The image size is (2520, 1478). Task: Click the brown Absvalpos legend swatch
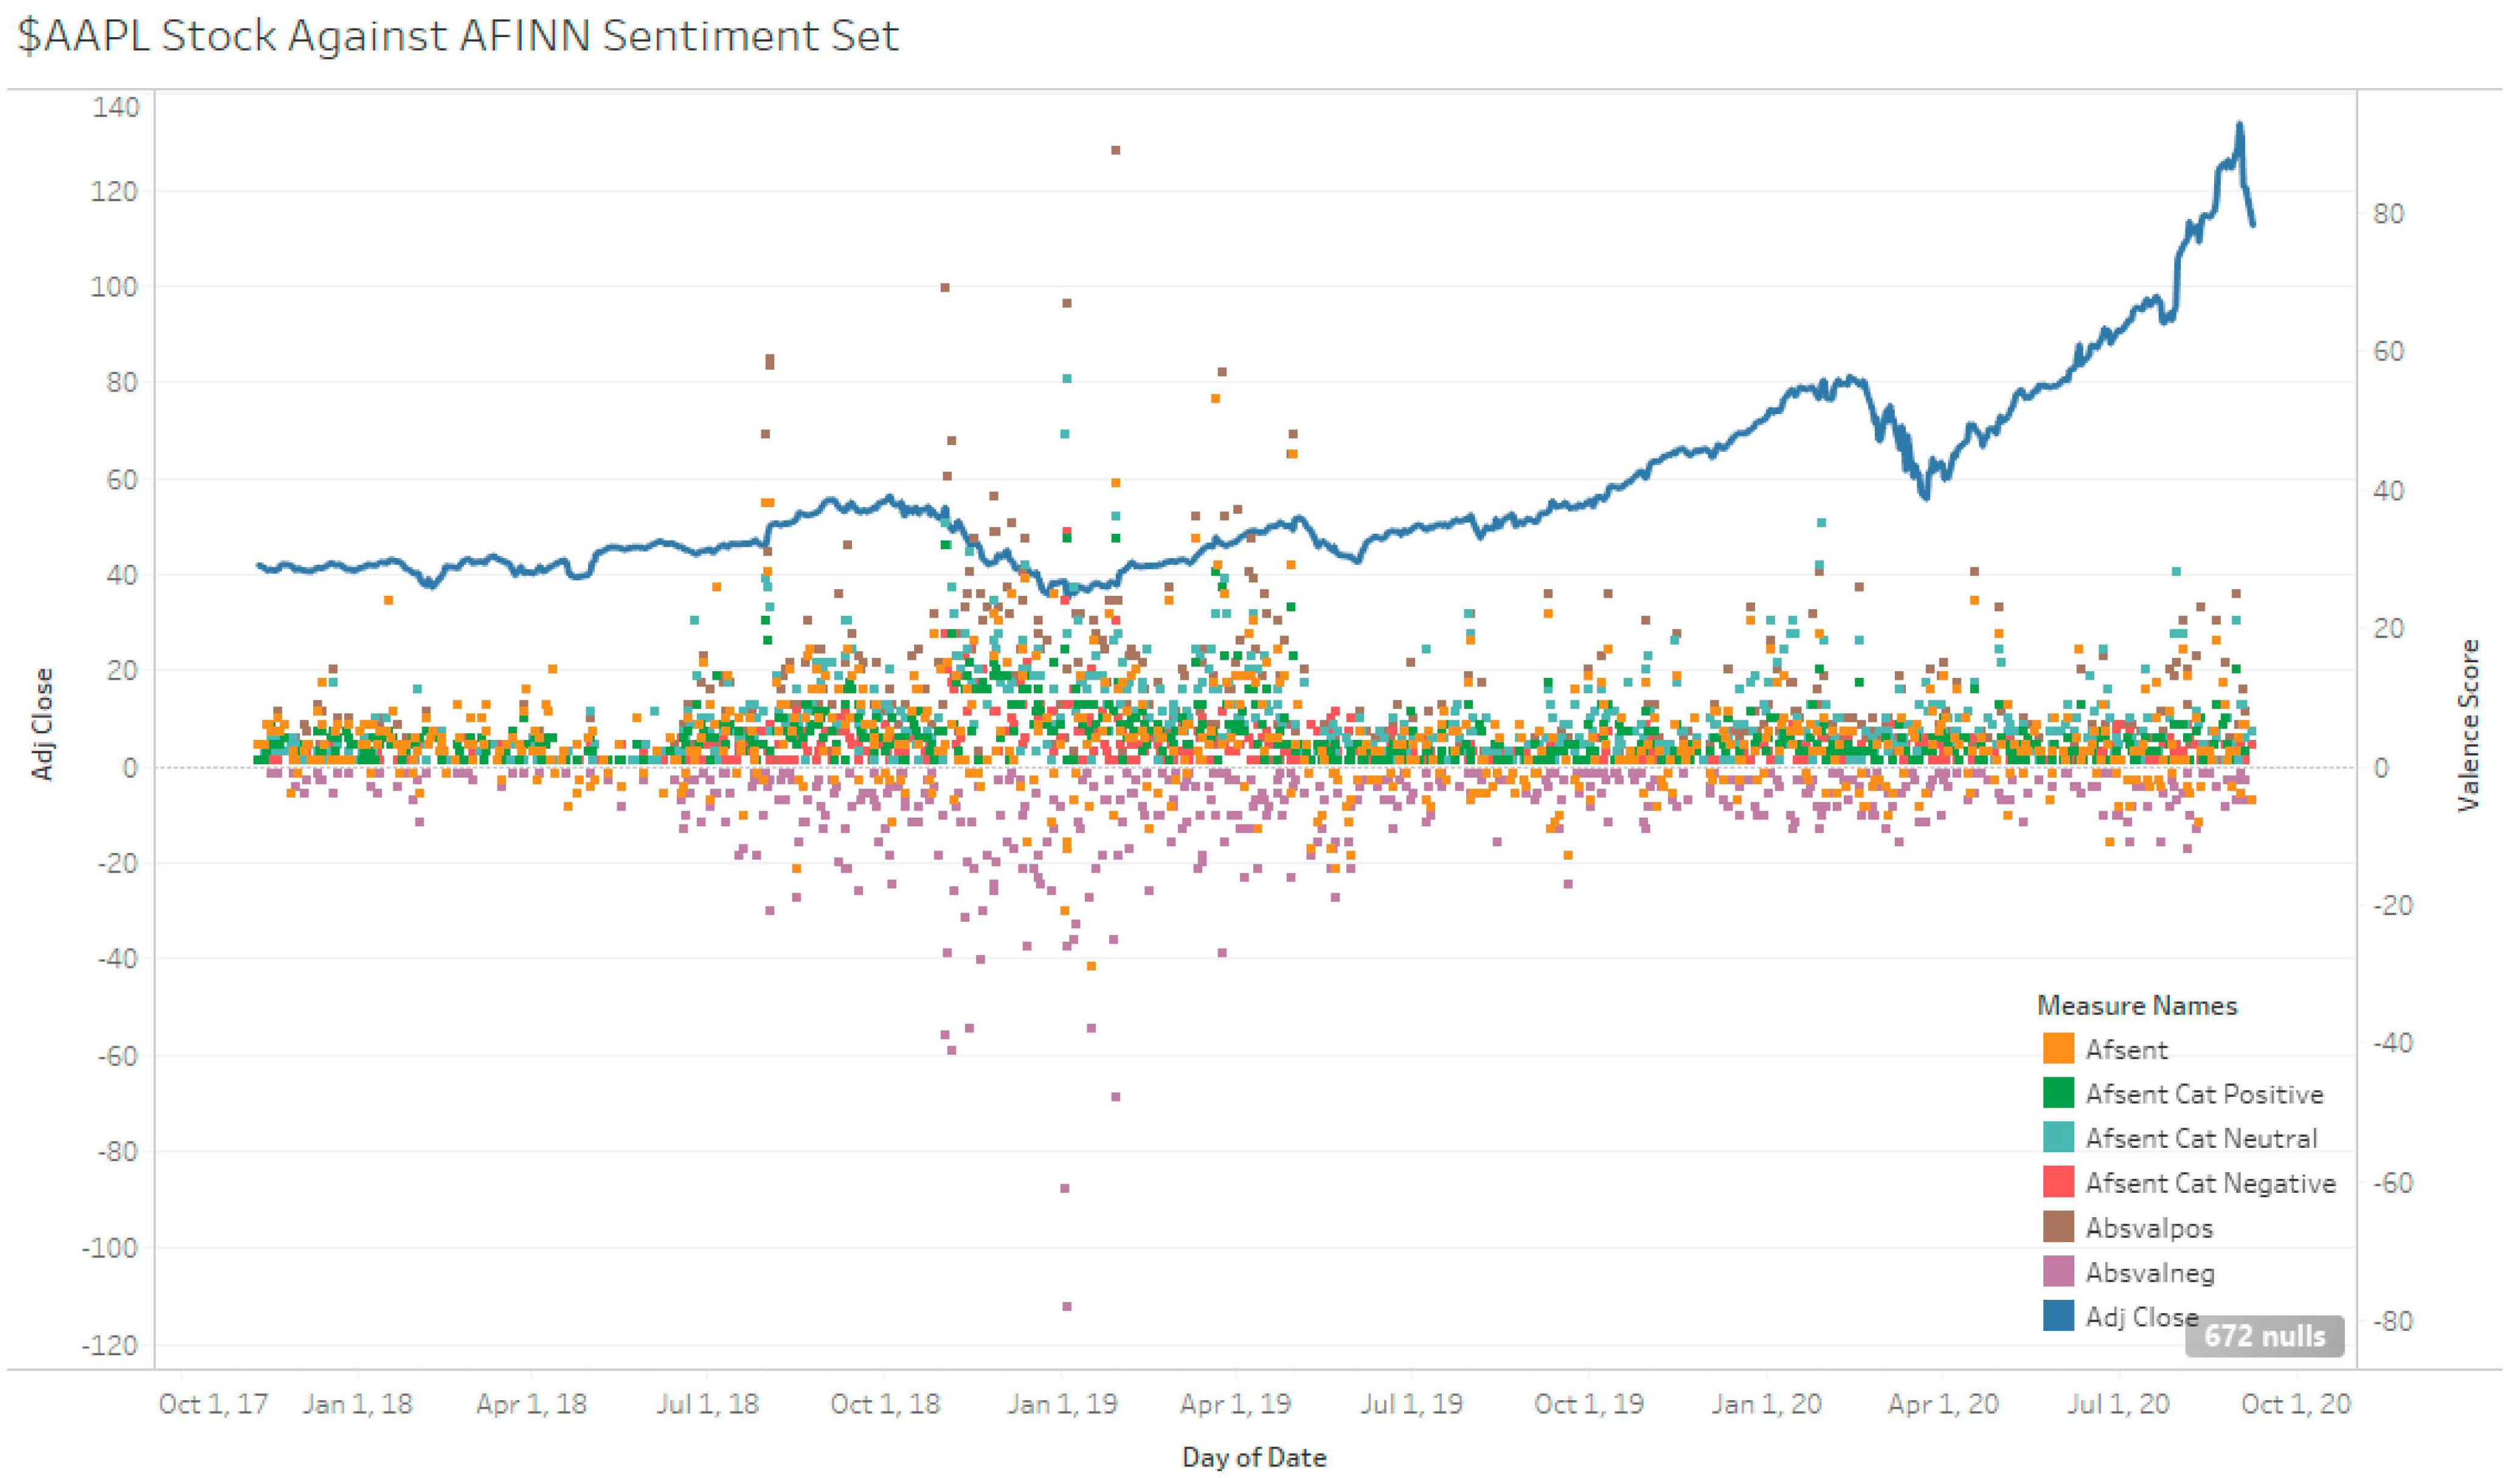point(2058,1227)
